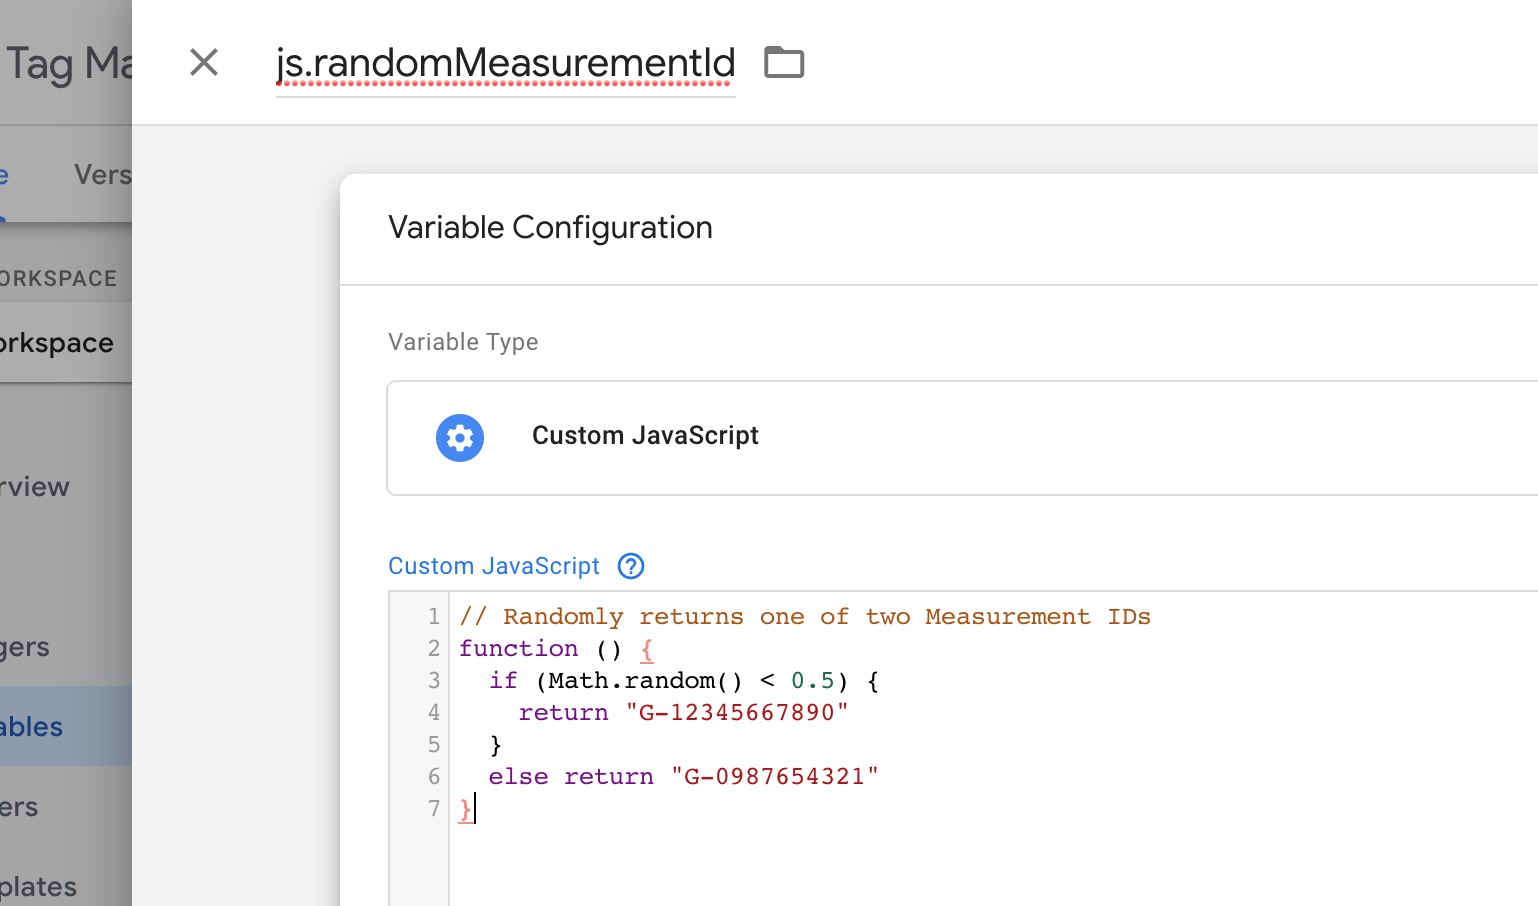This screenshot has width=1538, height=906.
Task: Click the closing brace on line 7
Action: coord(465,809)
